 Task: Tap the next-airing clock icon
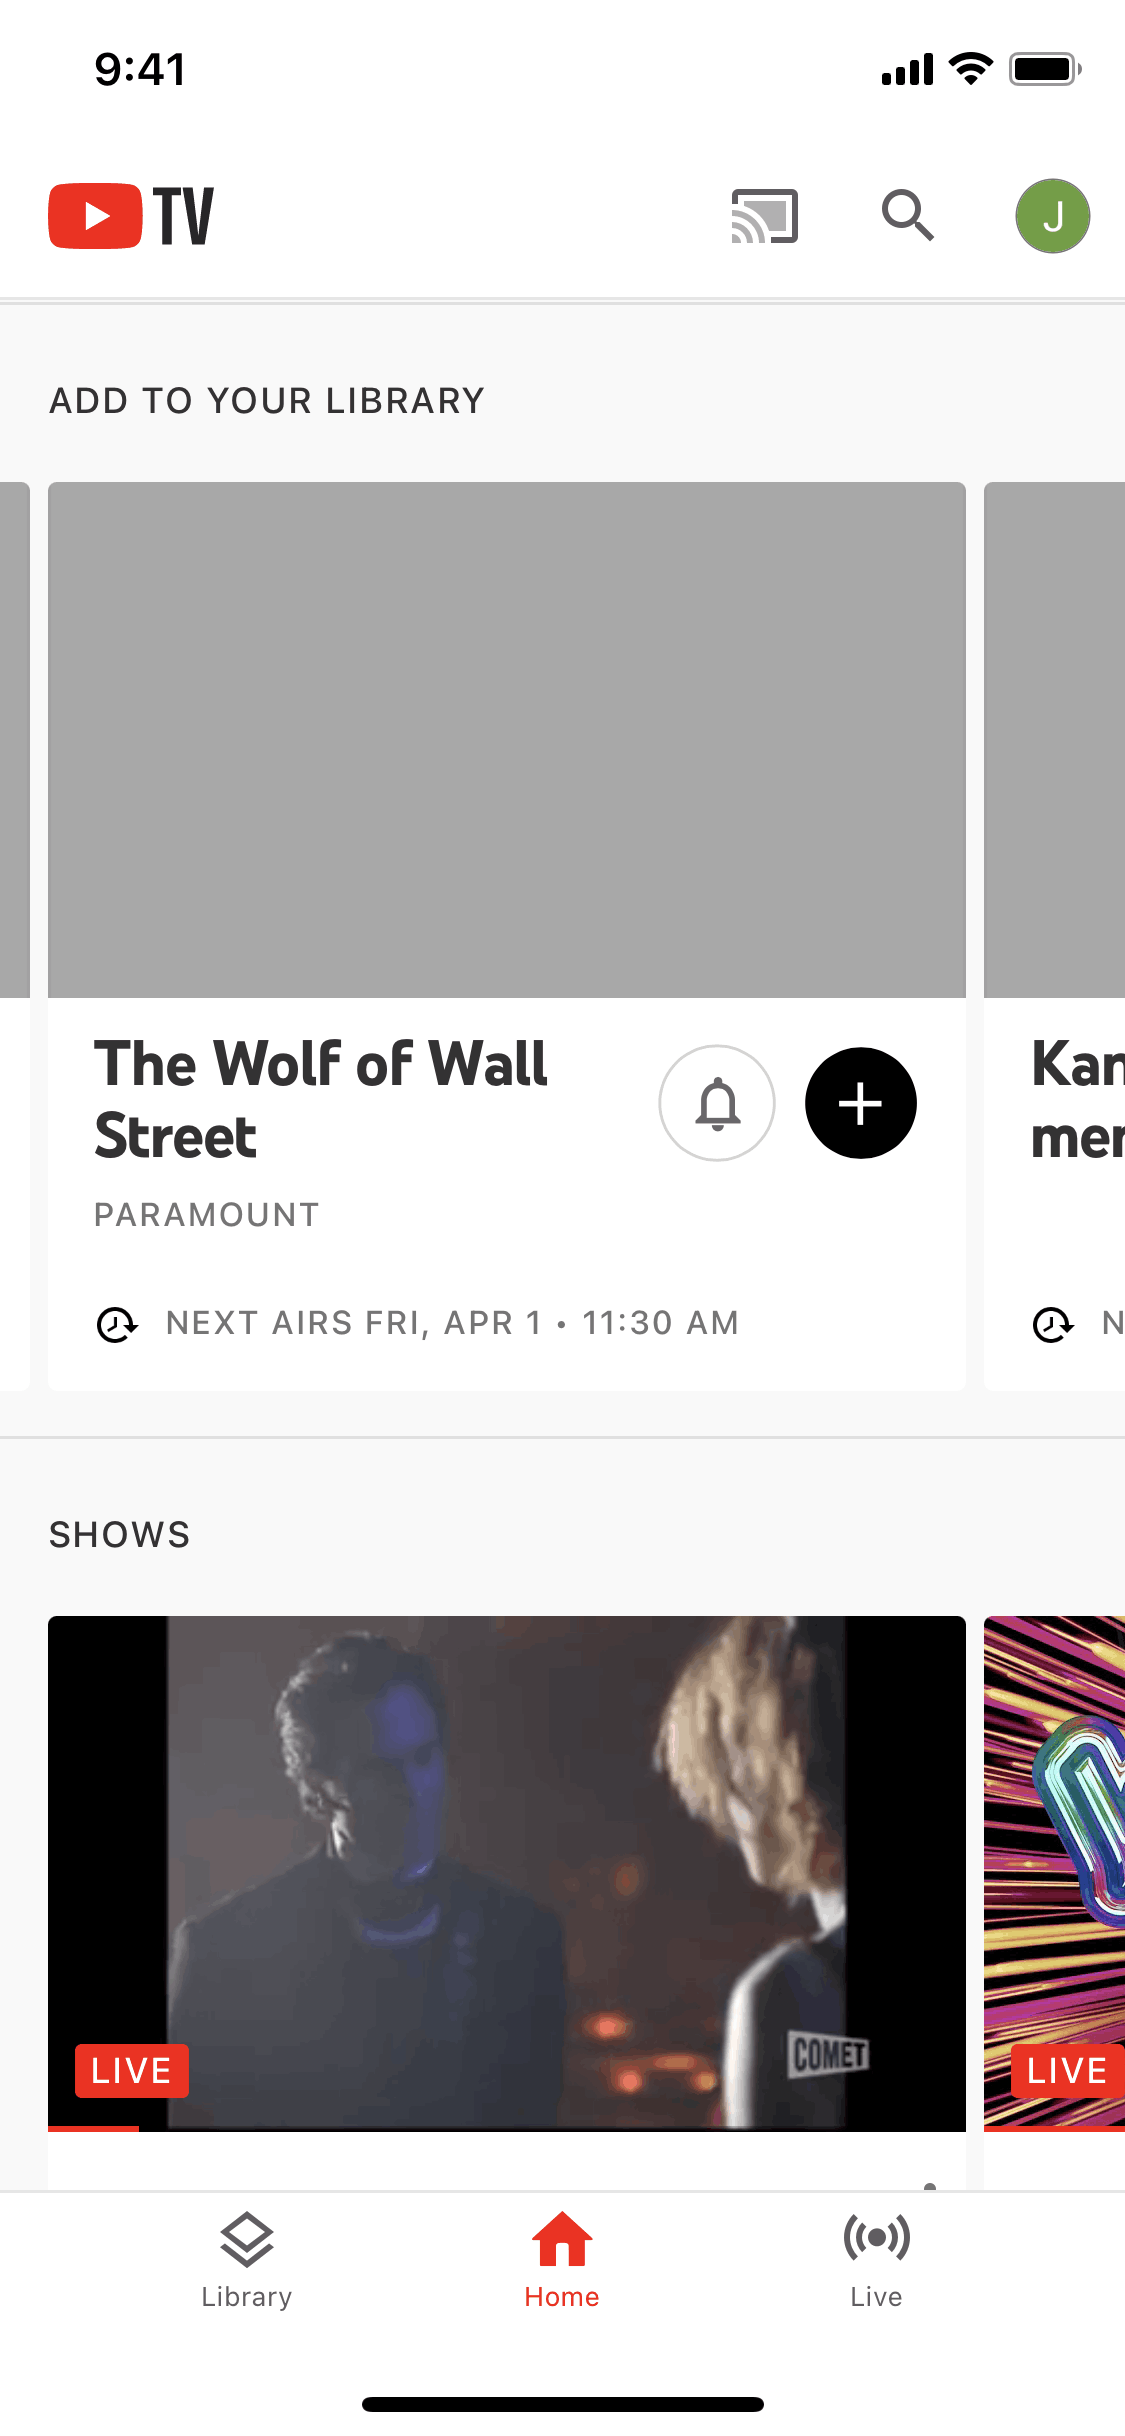point(117,1324)
